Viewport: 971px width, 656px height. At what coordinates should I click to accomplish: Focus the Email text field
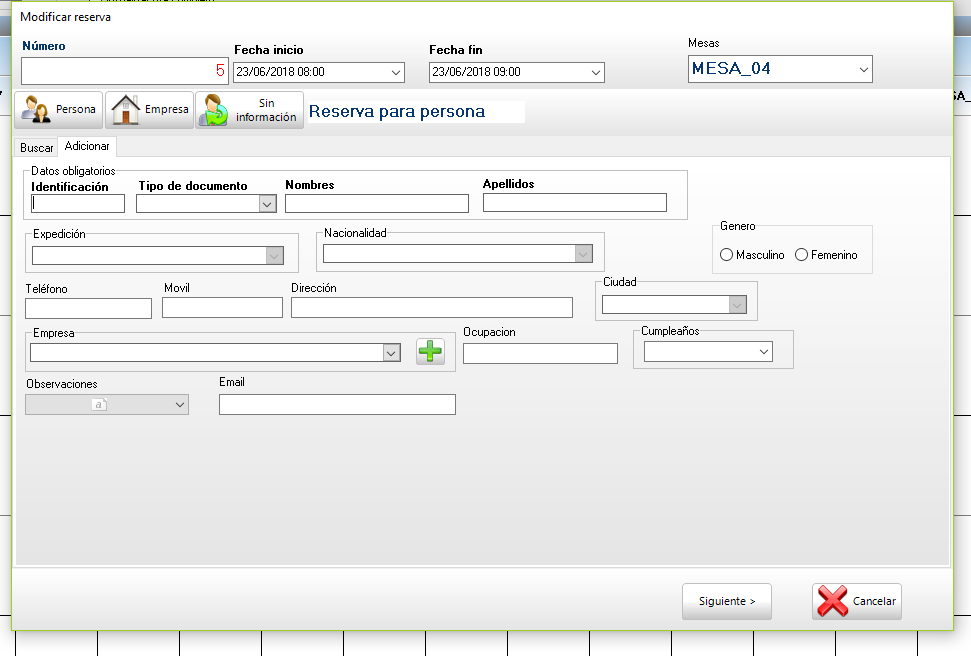pos(337,404)
